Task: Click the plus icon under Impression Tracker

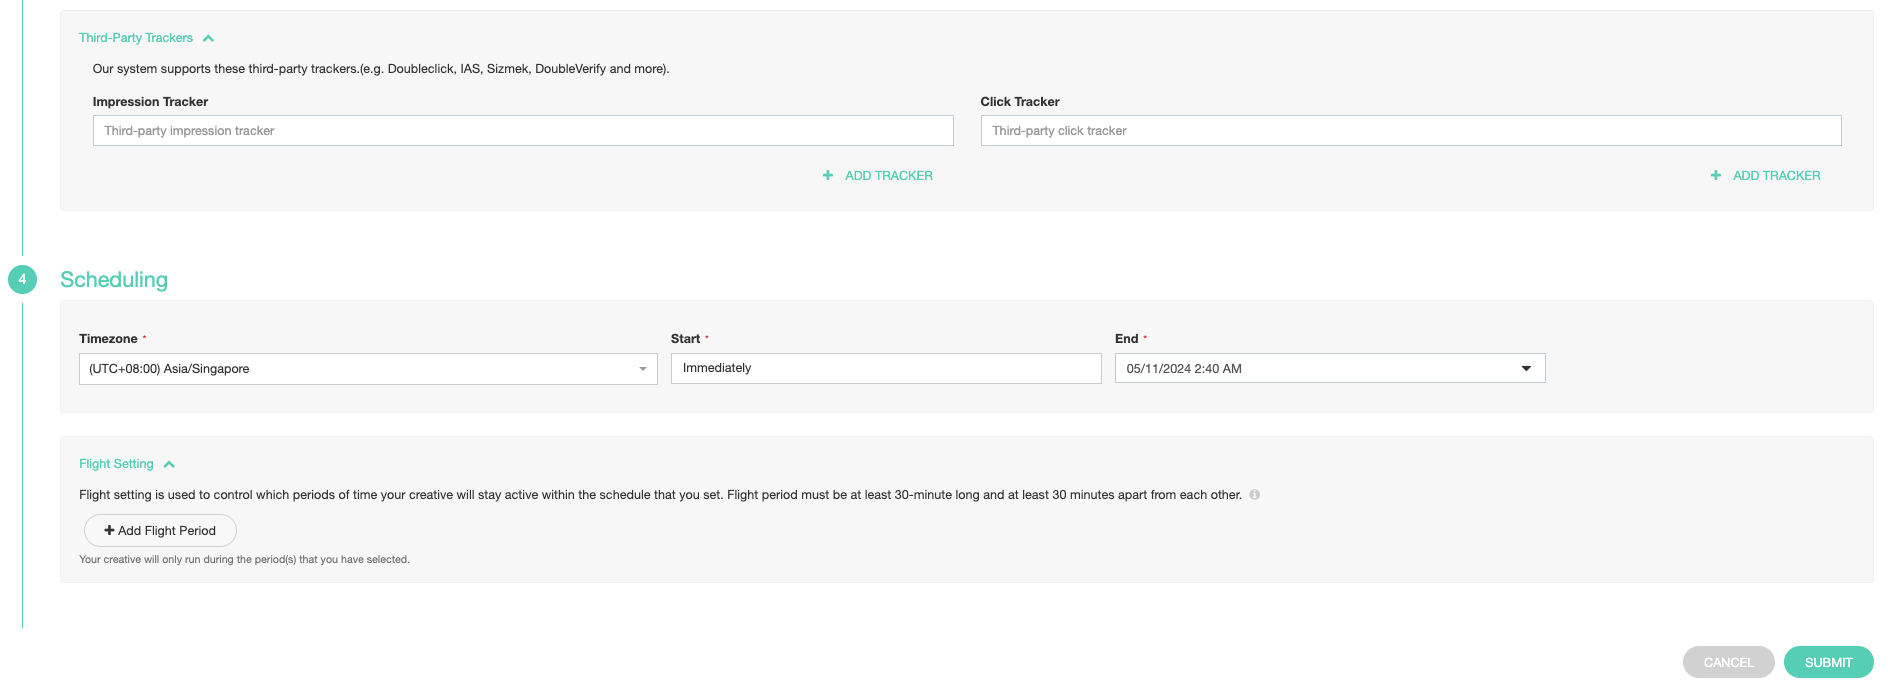Action: pos(828,176)
